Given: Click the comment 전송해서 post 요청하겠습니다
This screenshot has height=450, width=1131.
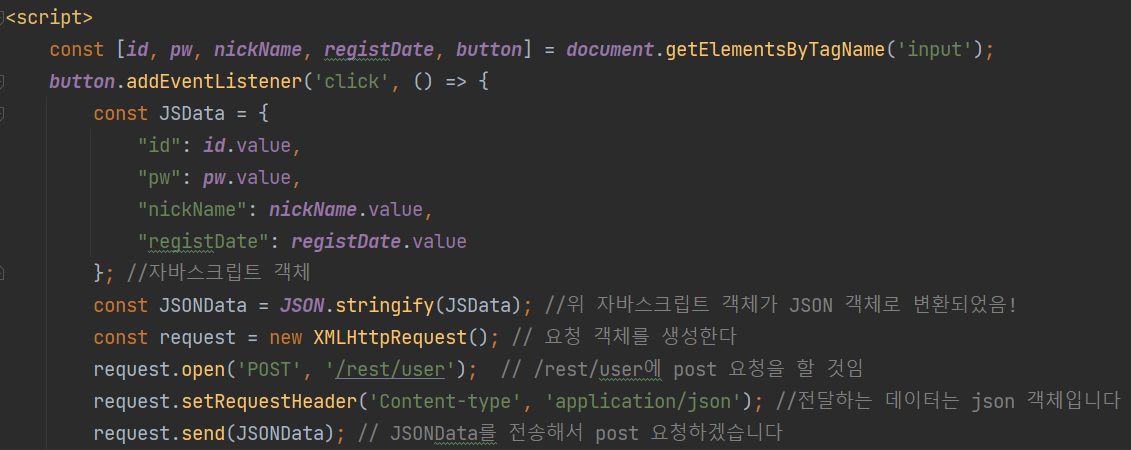Looking at the screenshot, I should (x=570, y=433).
